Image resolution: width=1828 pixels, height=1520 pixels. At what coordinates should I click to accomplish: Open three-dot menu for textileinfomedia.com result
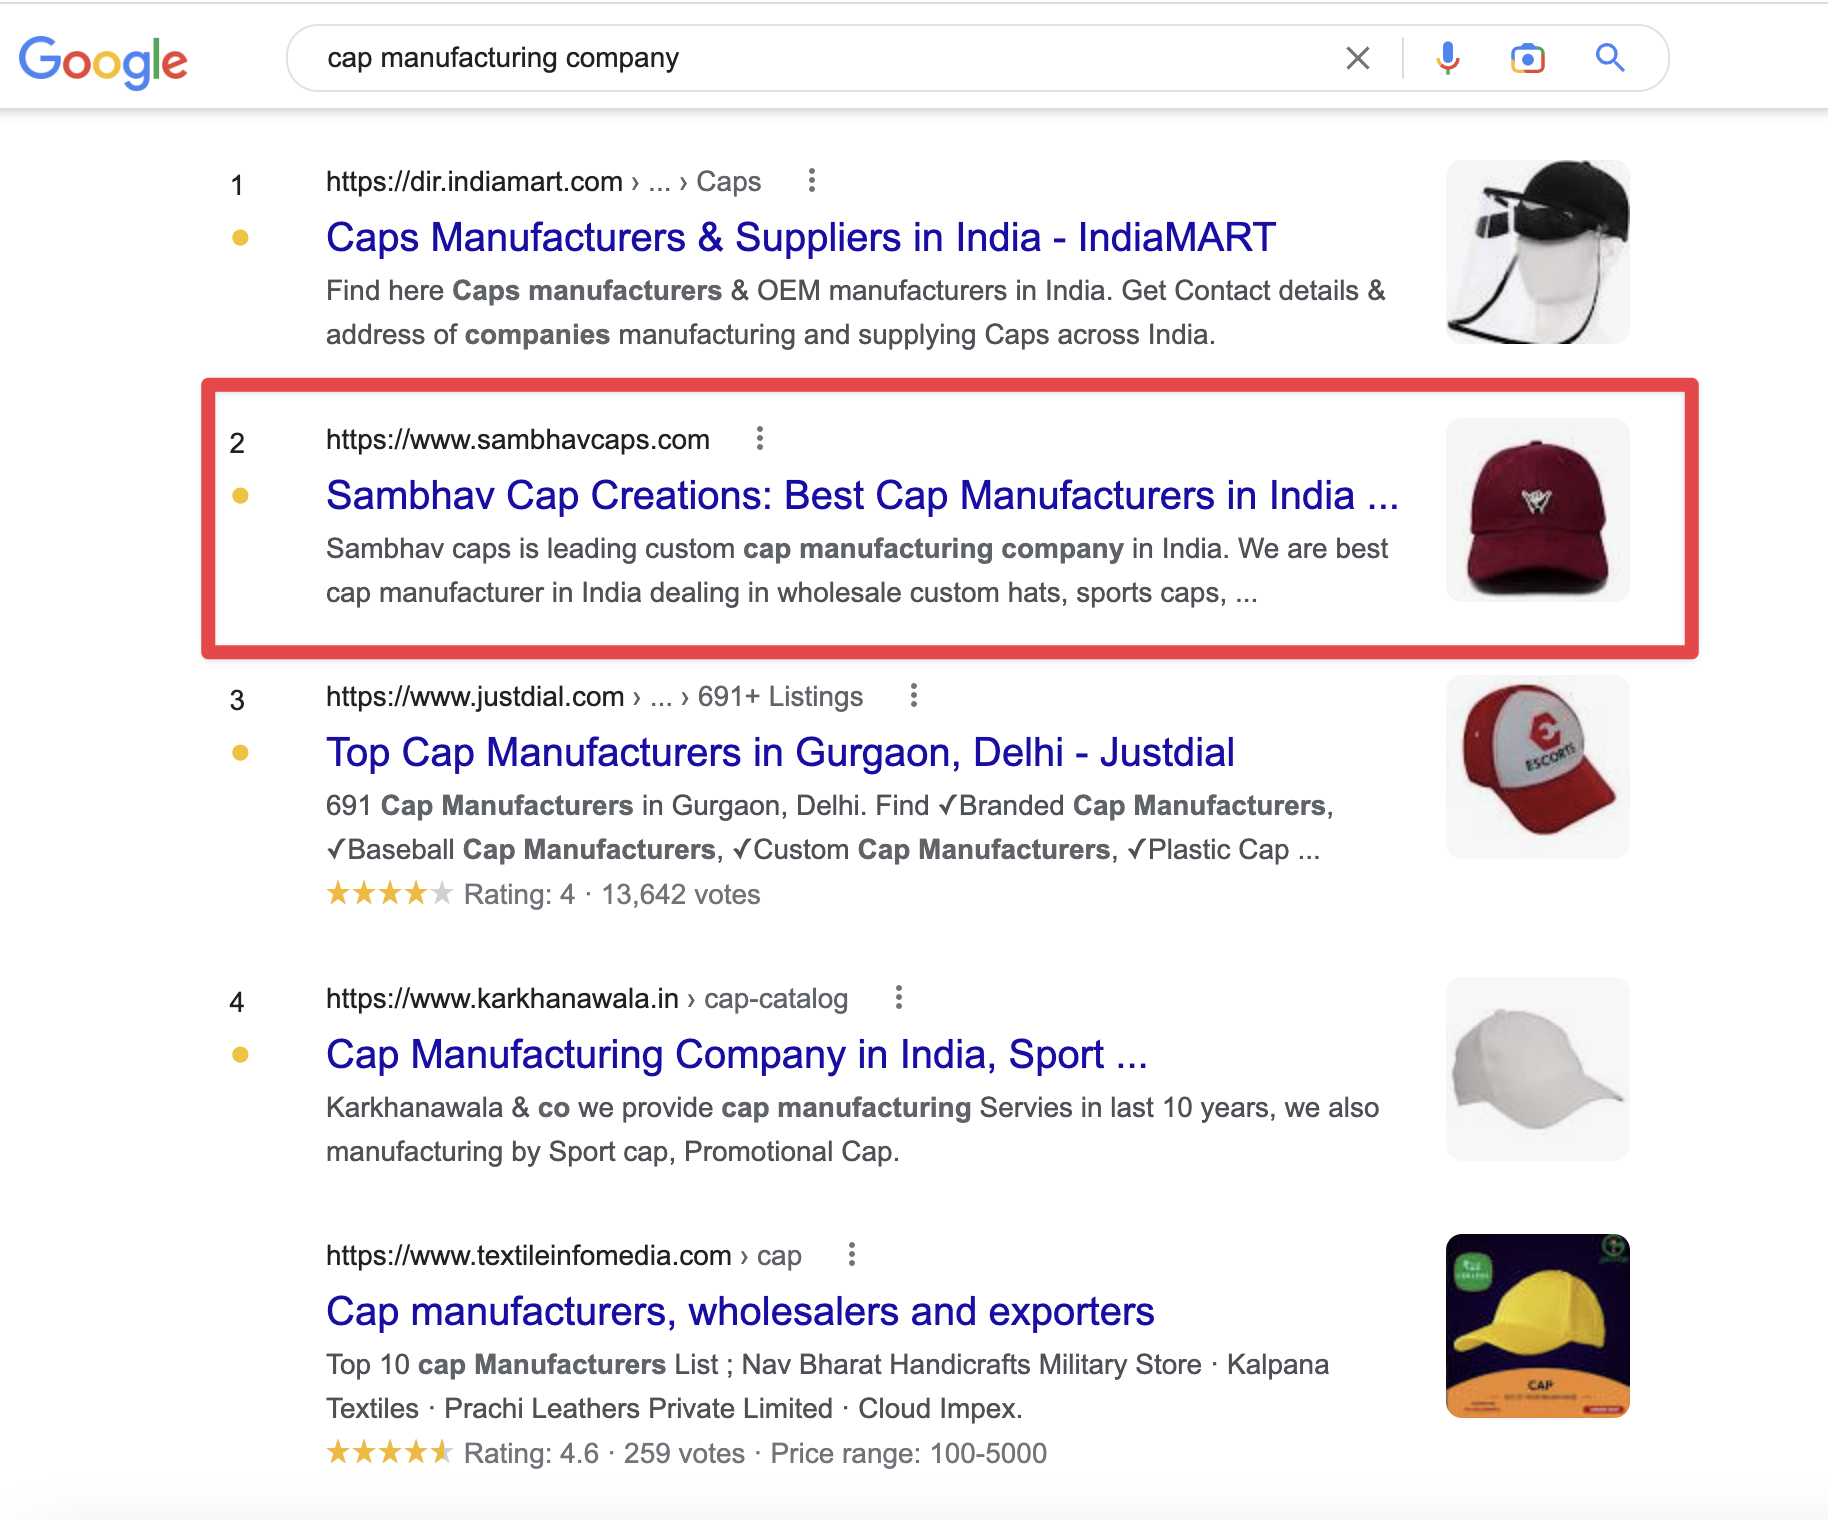(x=852, y=1254)
